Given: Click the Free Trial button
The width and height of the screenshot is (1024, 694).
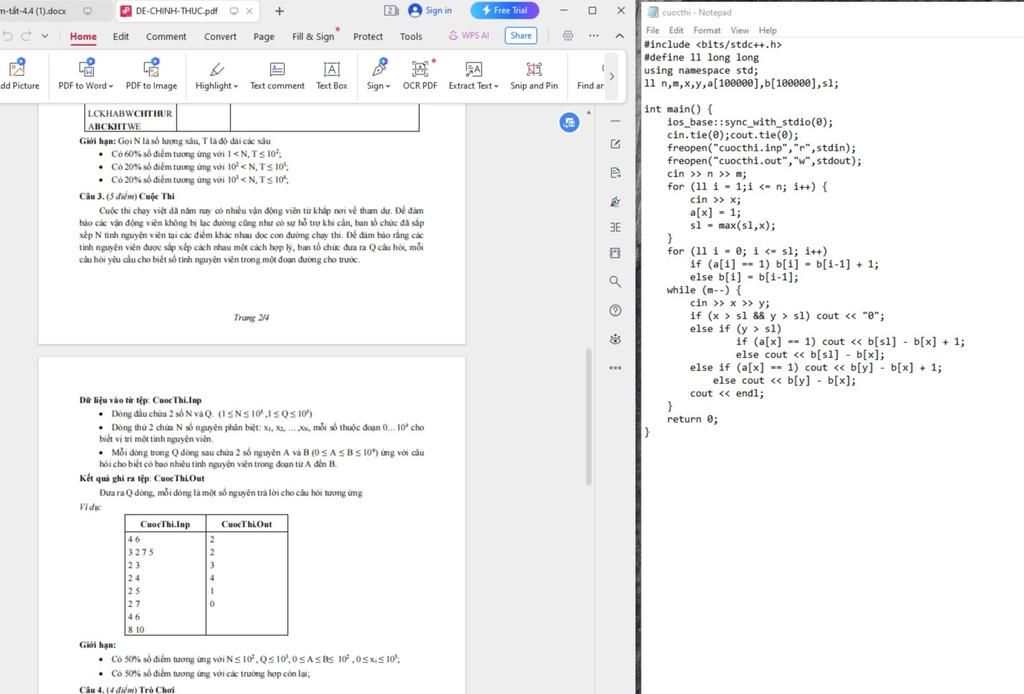Looking at the screenshot, I should pos(504,10).
